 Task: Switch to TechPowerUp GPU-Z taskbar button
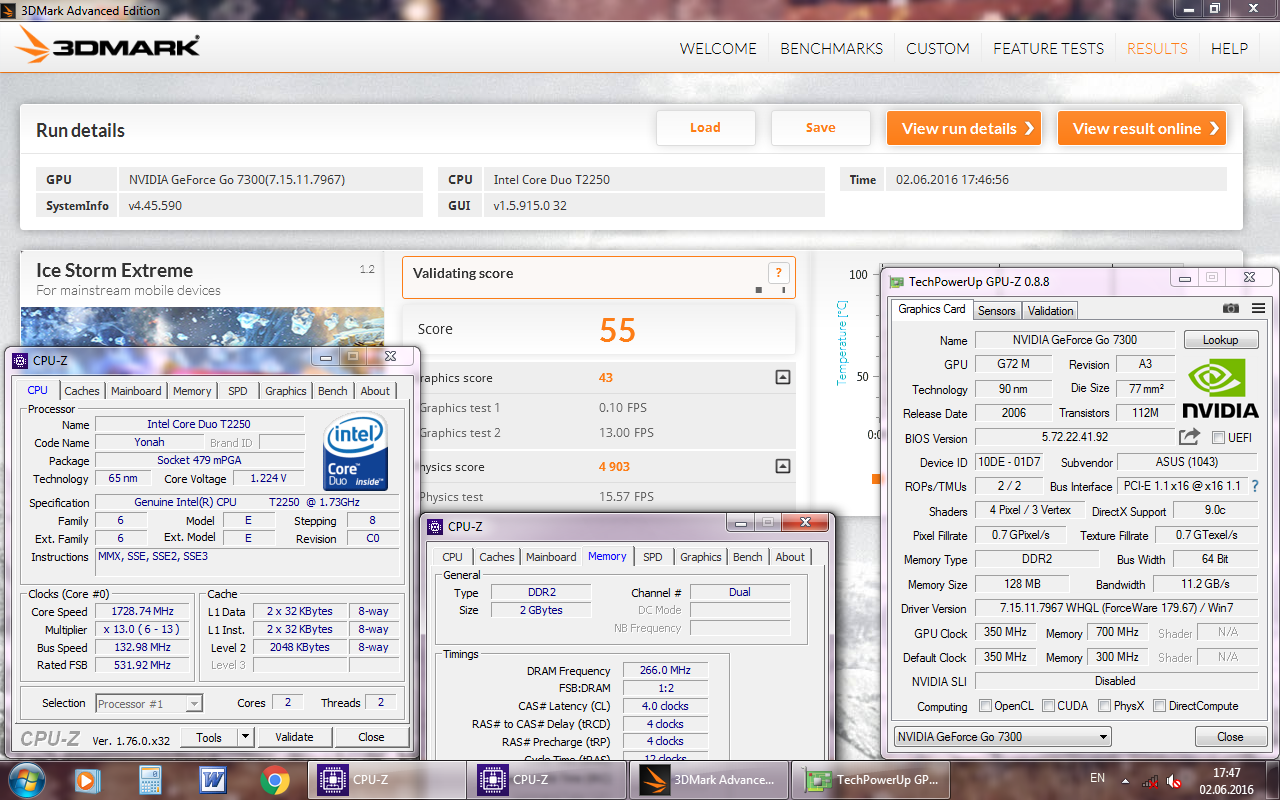[869, 779]
